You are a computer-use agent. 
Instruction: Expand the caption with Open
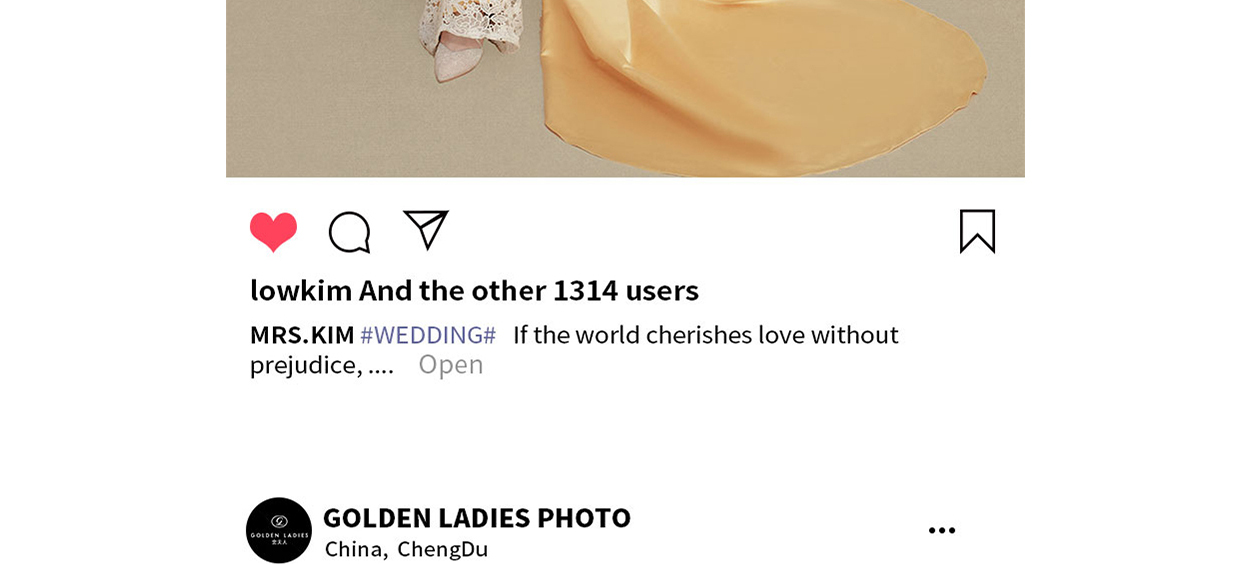tap(451, 364)
